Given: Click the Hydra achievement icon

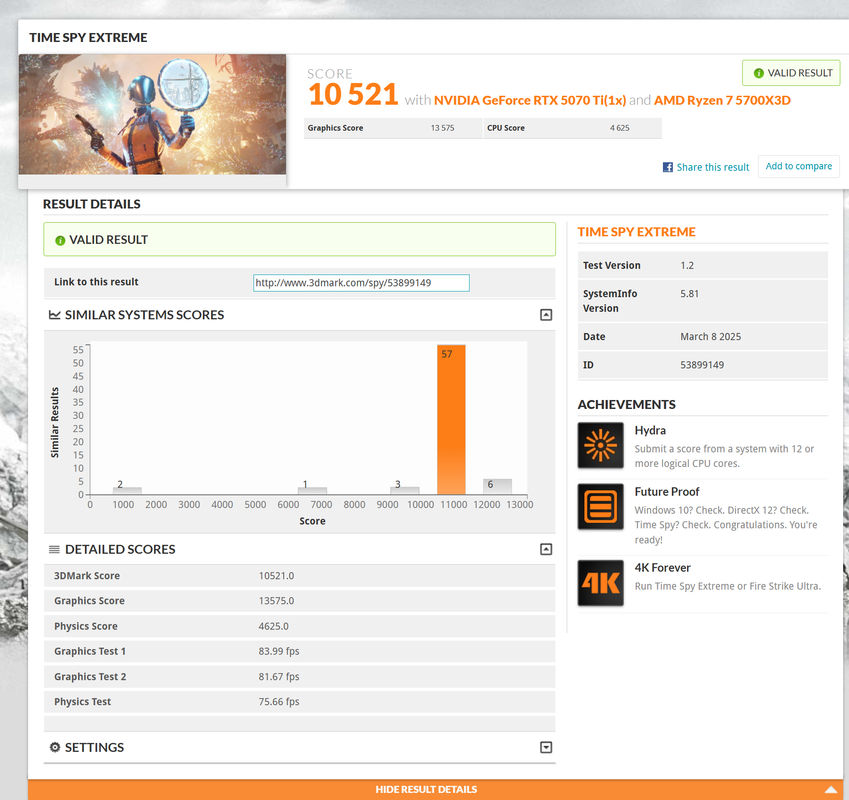Looking at the screenshot, I should click(600, 445).
